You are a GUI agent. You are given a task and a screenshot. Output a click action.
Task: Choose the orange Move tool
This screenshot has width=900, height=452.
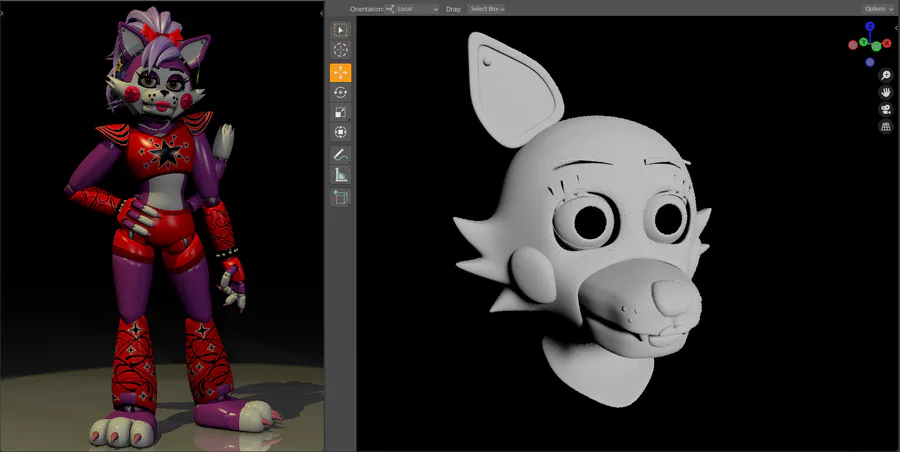[x=341, y=72]
